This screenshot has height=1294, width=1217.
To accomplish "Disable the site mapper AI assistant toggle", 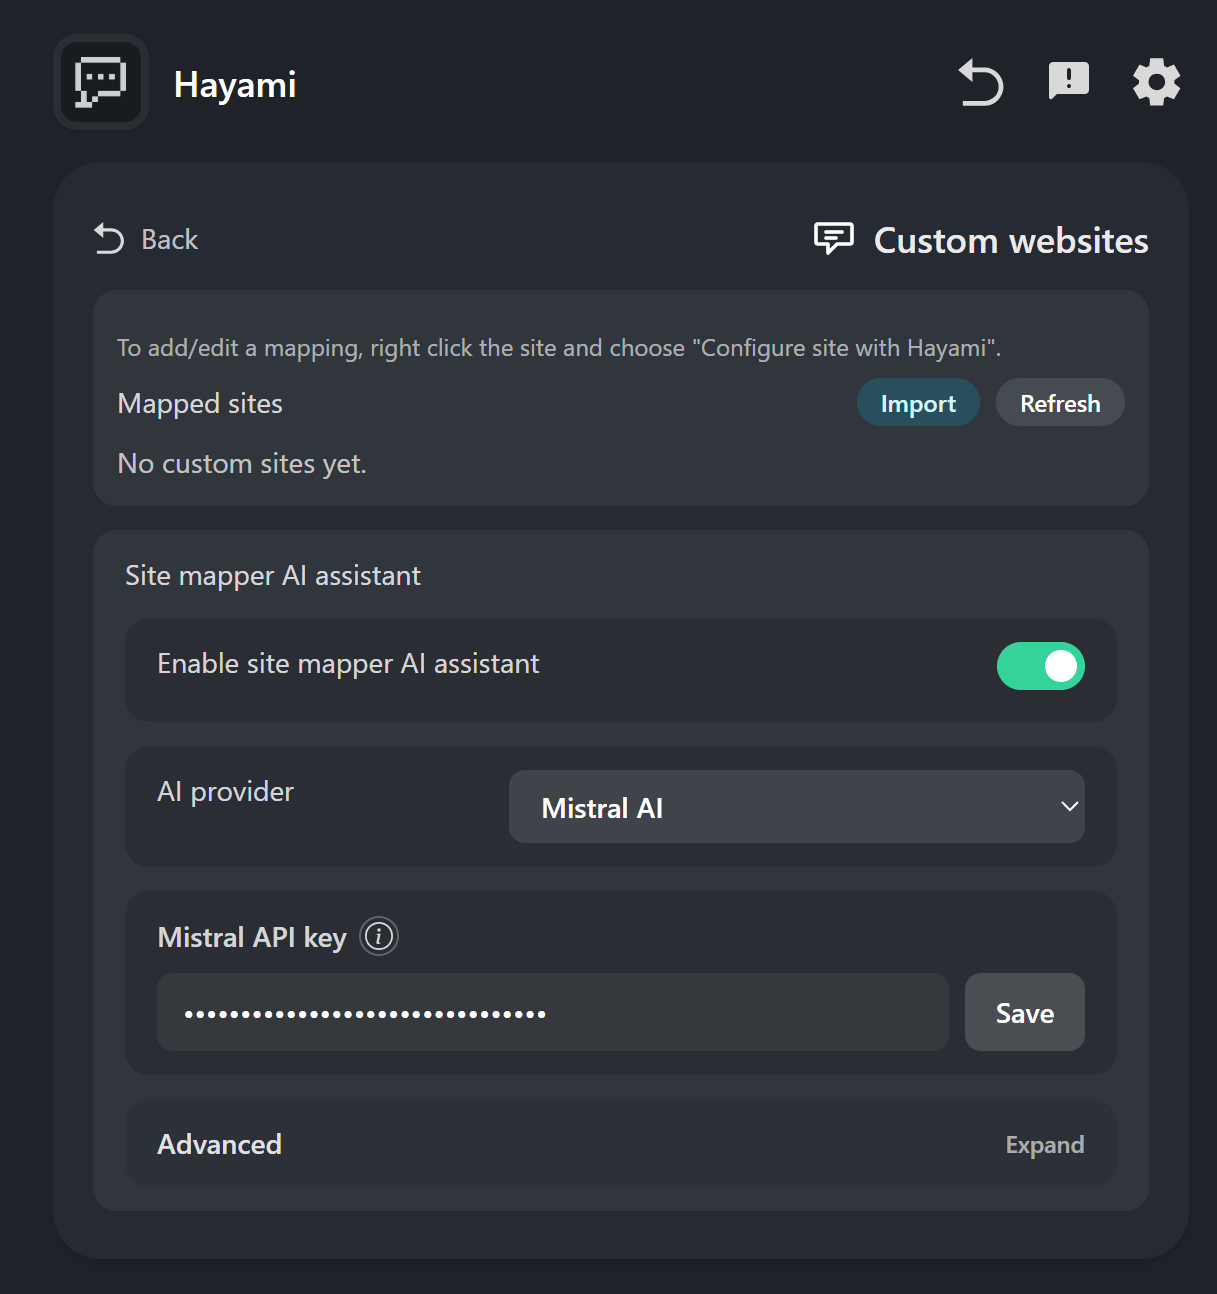I will (x=1040, y=666).
